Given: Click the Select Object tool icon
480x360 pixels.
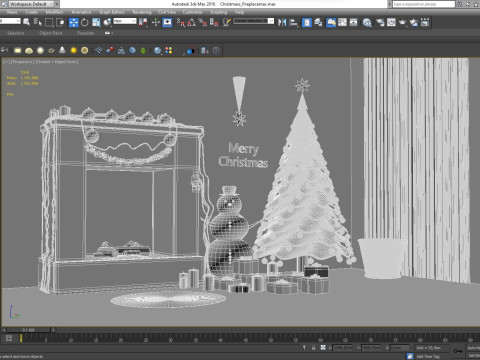Looking at the screenshot, I should (x=27, y=22).
